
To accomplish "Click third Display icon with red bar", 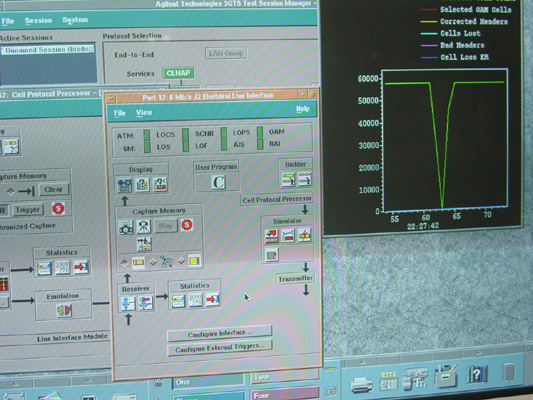I will (x=160, y=184).
